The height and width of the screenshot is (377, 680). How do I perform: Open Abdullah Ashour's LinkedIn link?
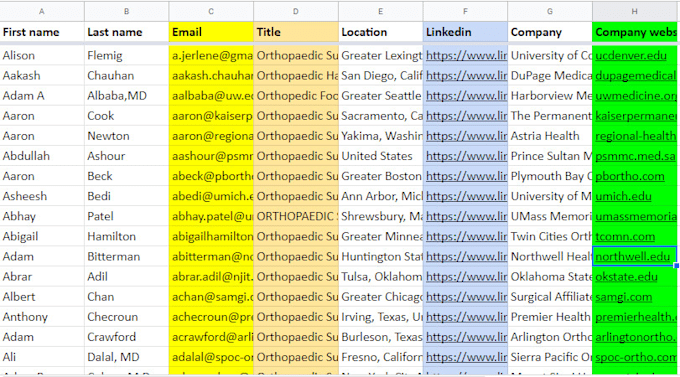click(466, 156)
